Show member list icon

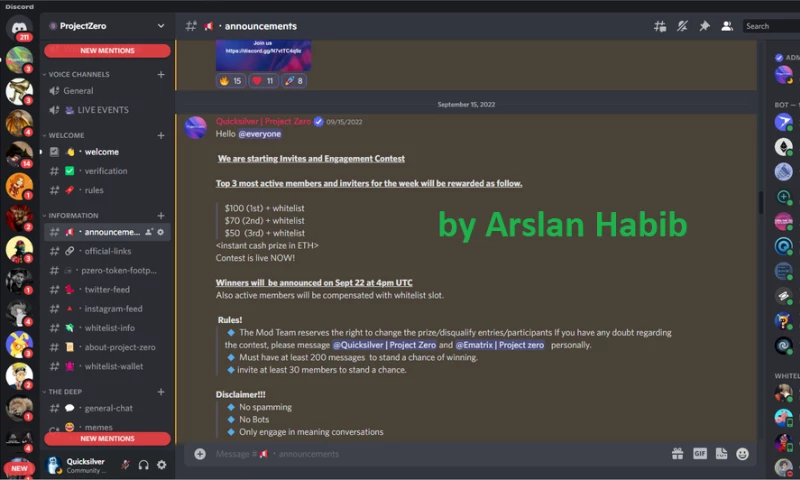point(727,26)
